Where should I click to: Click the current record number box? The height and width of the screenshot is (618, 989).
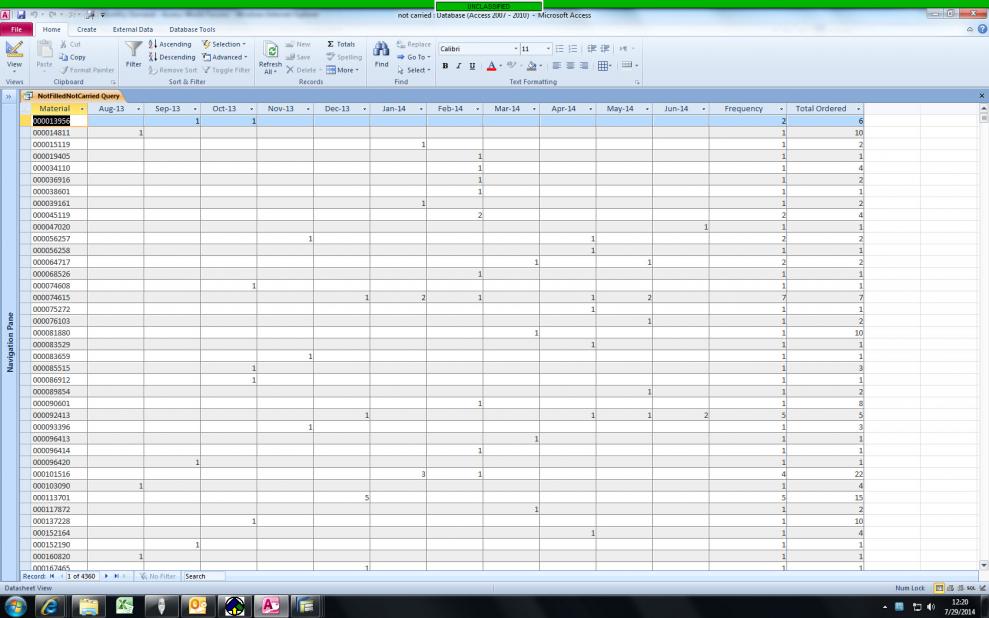(81, 576)
